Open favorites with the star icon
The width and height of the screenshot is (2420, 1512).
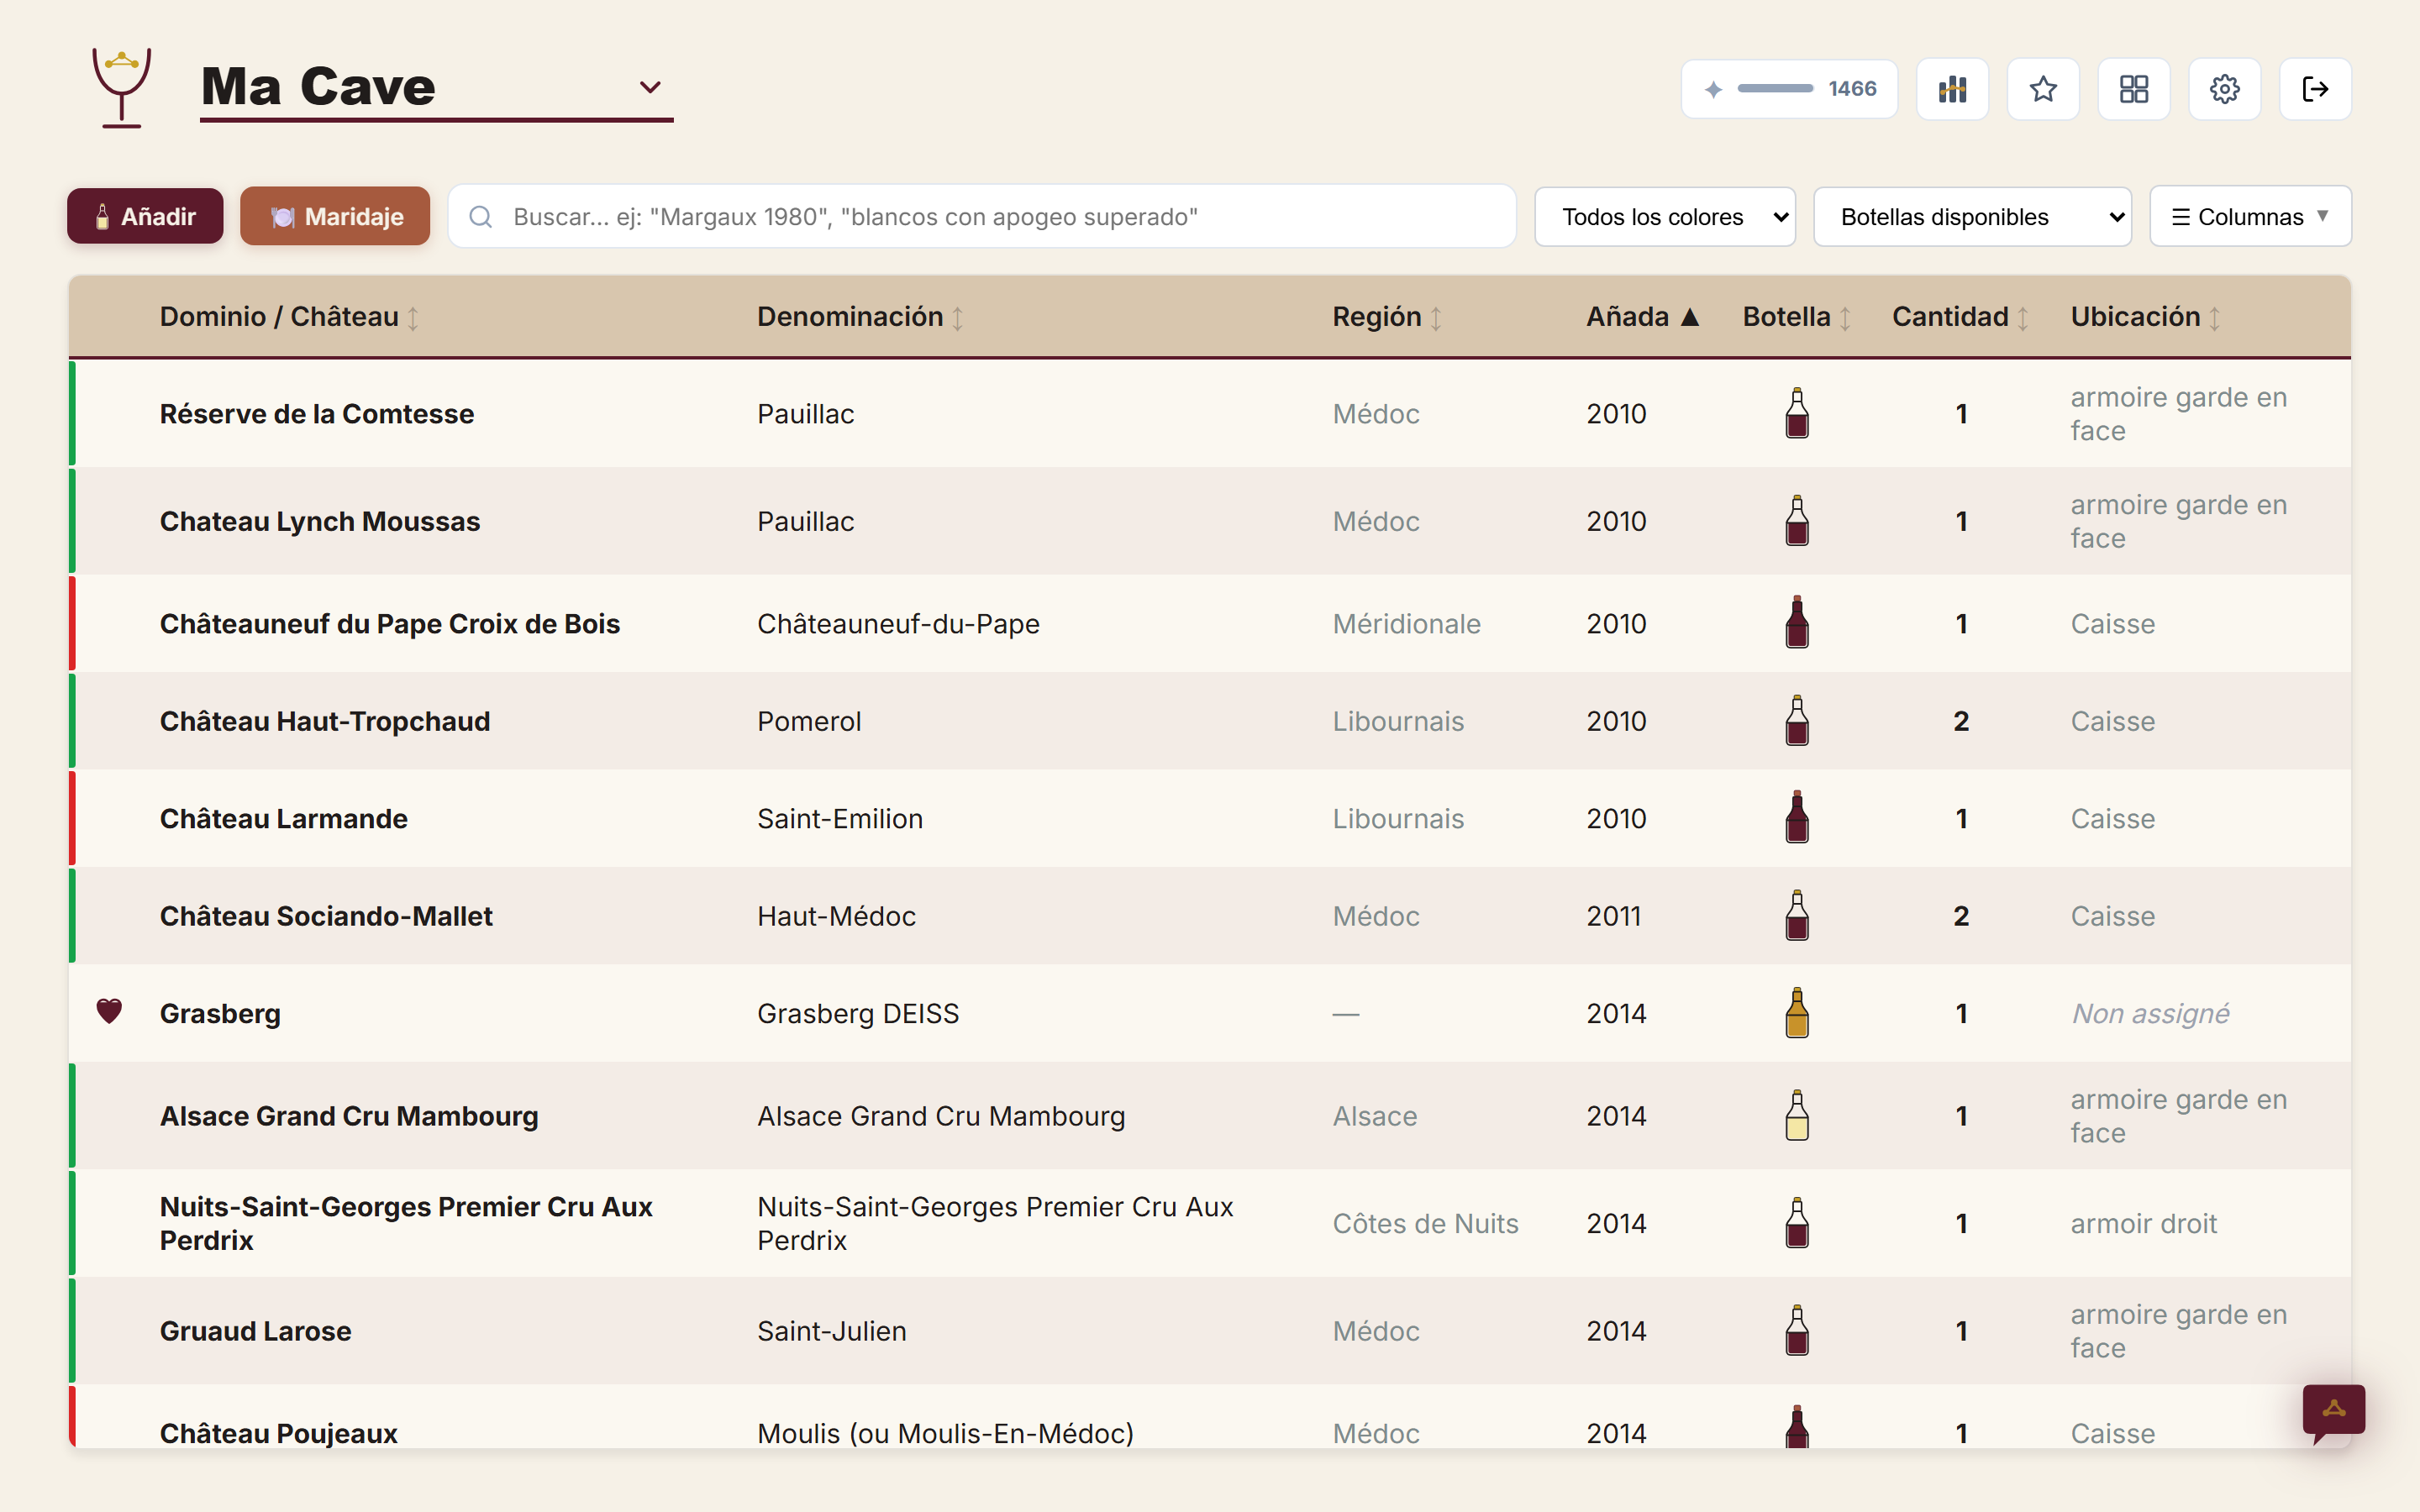pos(2043,89)
